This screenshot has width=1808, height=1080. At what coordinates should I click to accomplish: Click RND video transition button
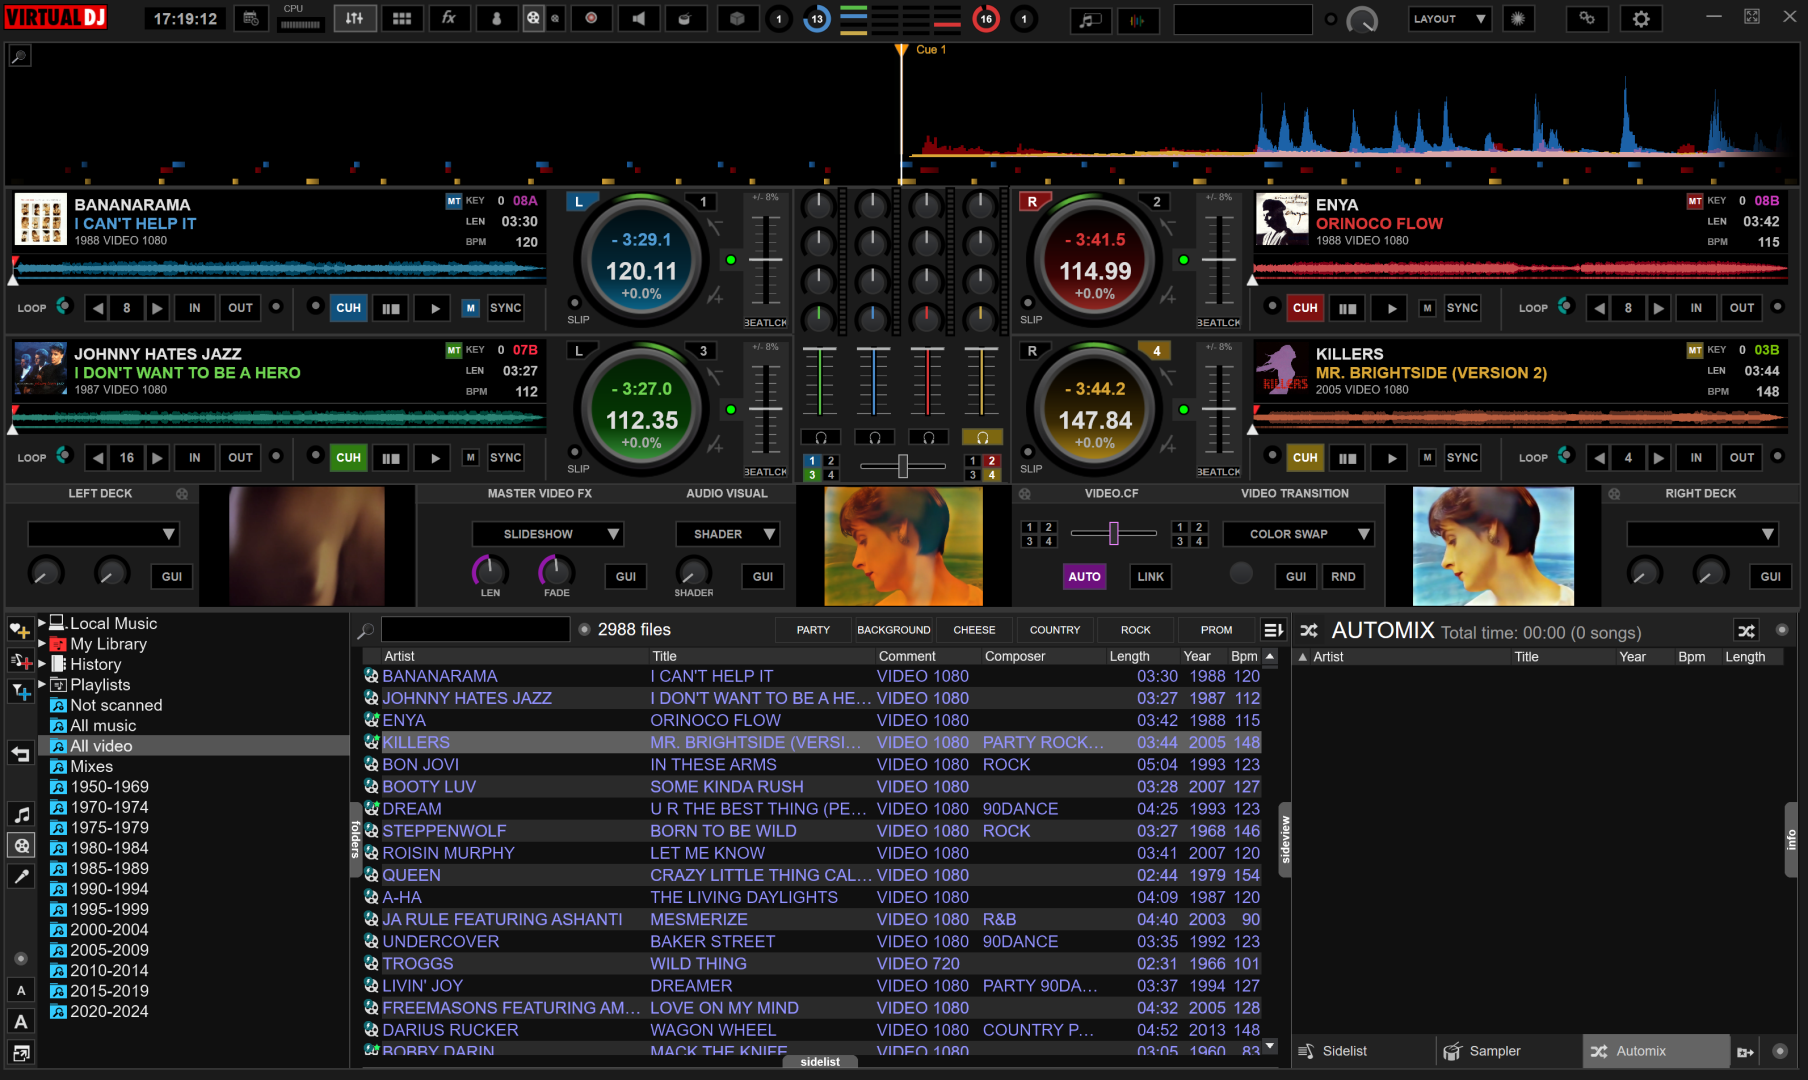1343,577
